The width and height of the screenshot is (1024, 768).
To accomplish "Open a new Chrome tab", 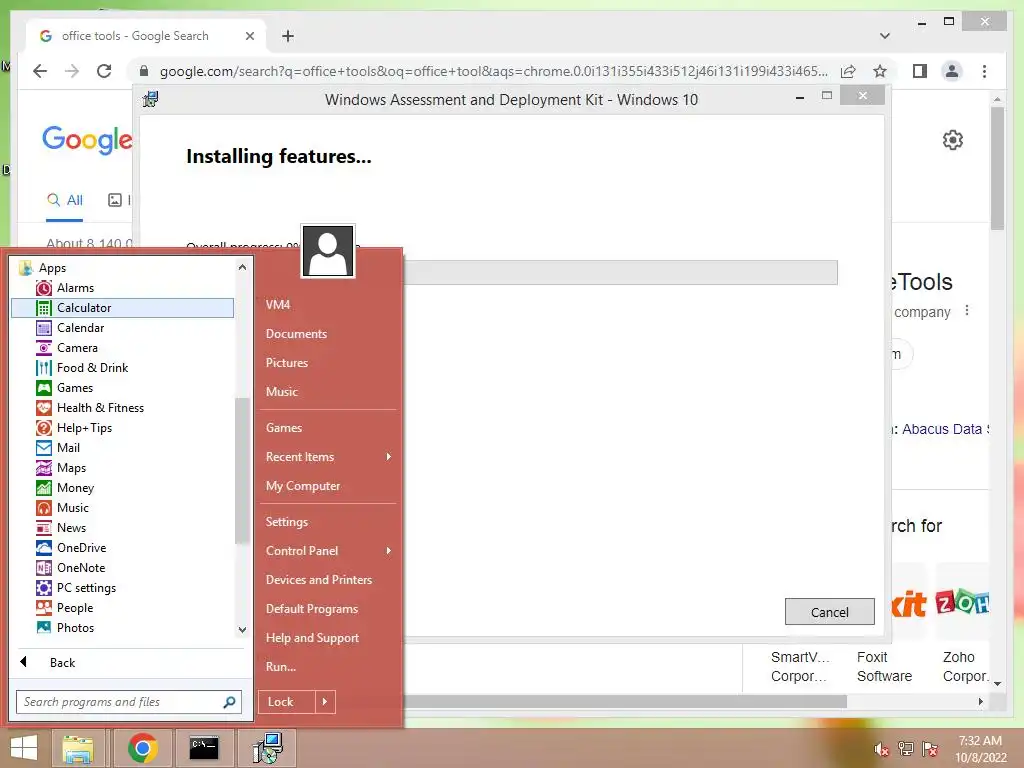I will (x=288, y=36).
